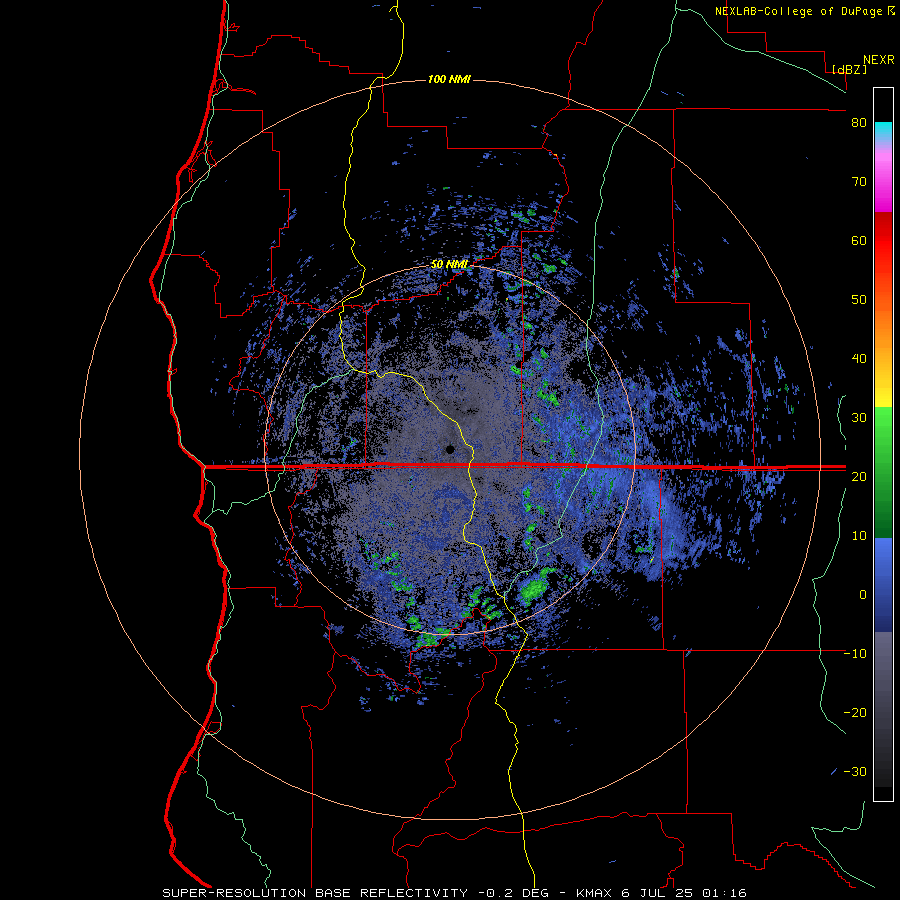Click the -10 value on the dBZ scale
The width and height of the screenshot is (900, 900).
point(855,654)
